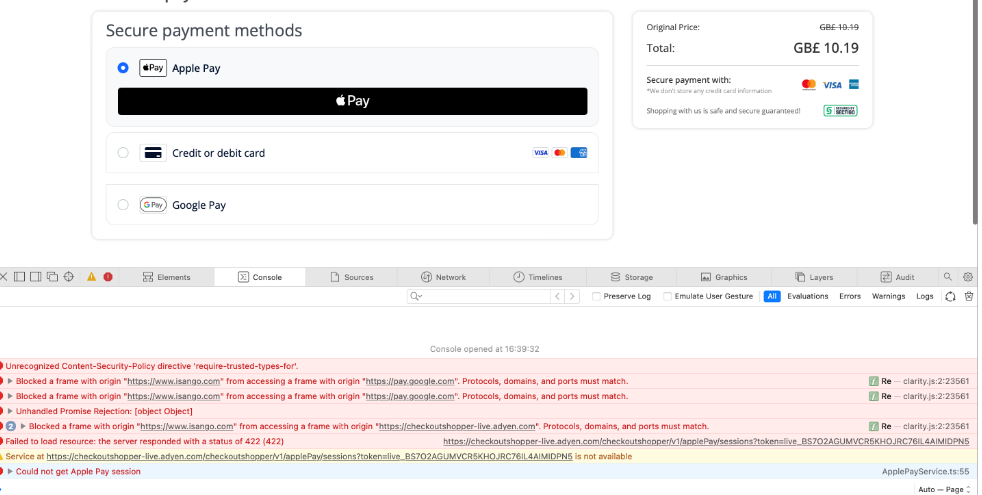Open clarity.js:2:23561 on the adyen.com row
Viewport: 982px width, 495px height.
[936, 426]
